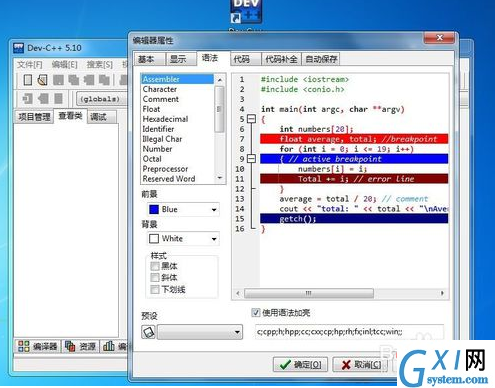Disable the 使用语法加亮 checkbox
This screenshot has height=388, width=495.
[255, 313]
